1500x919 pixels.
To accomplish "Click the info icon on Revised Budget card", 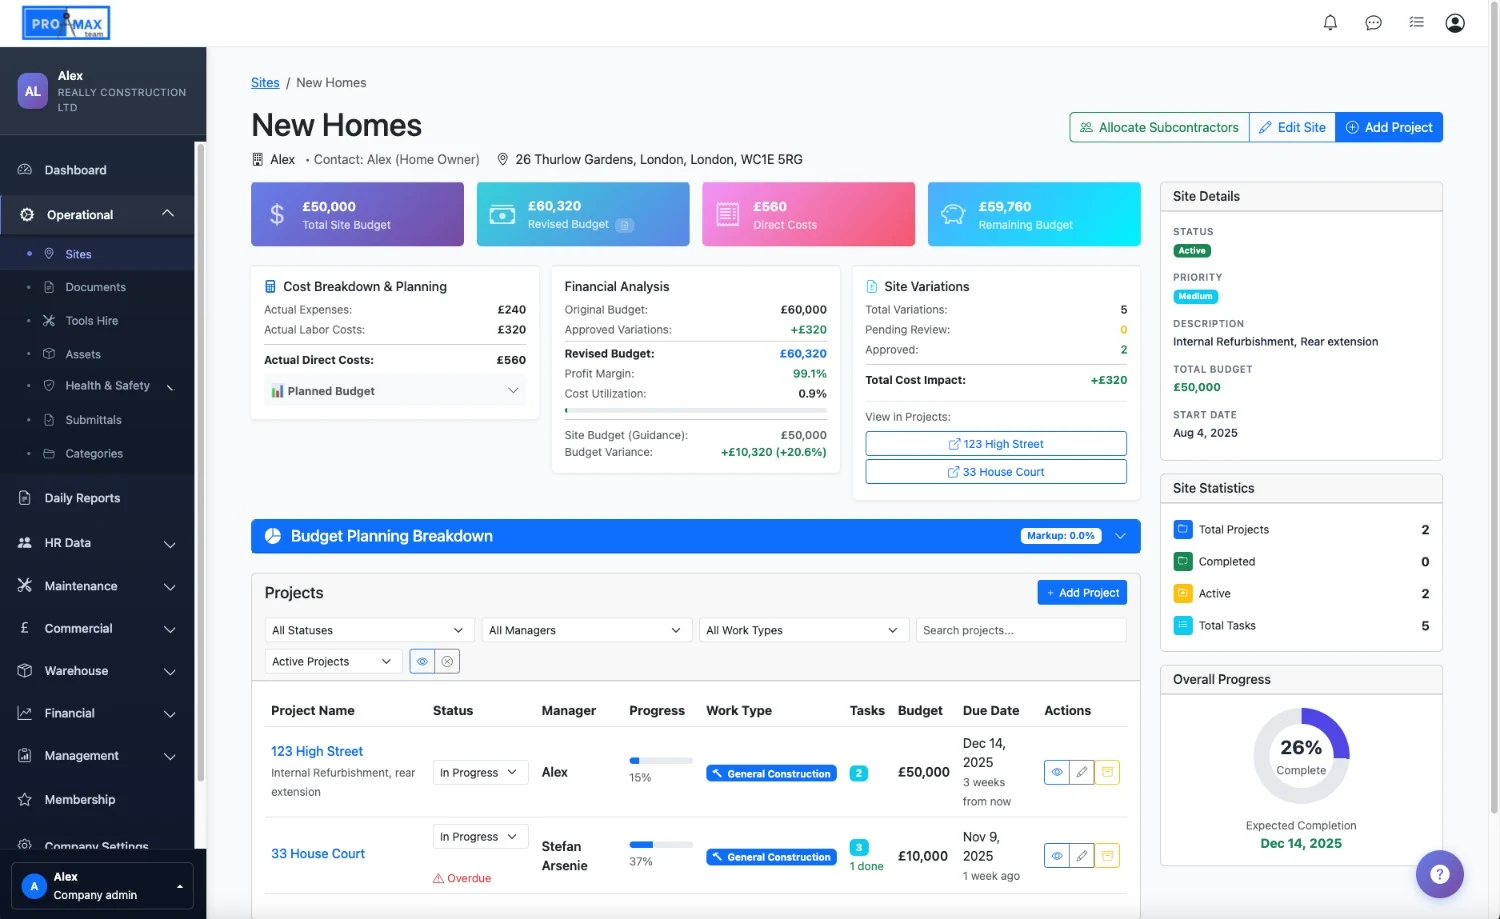I will pyautogui.click(x=624, y=225).
